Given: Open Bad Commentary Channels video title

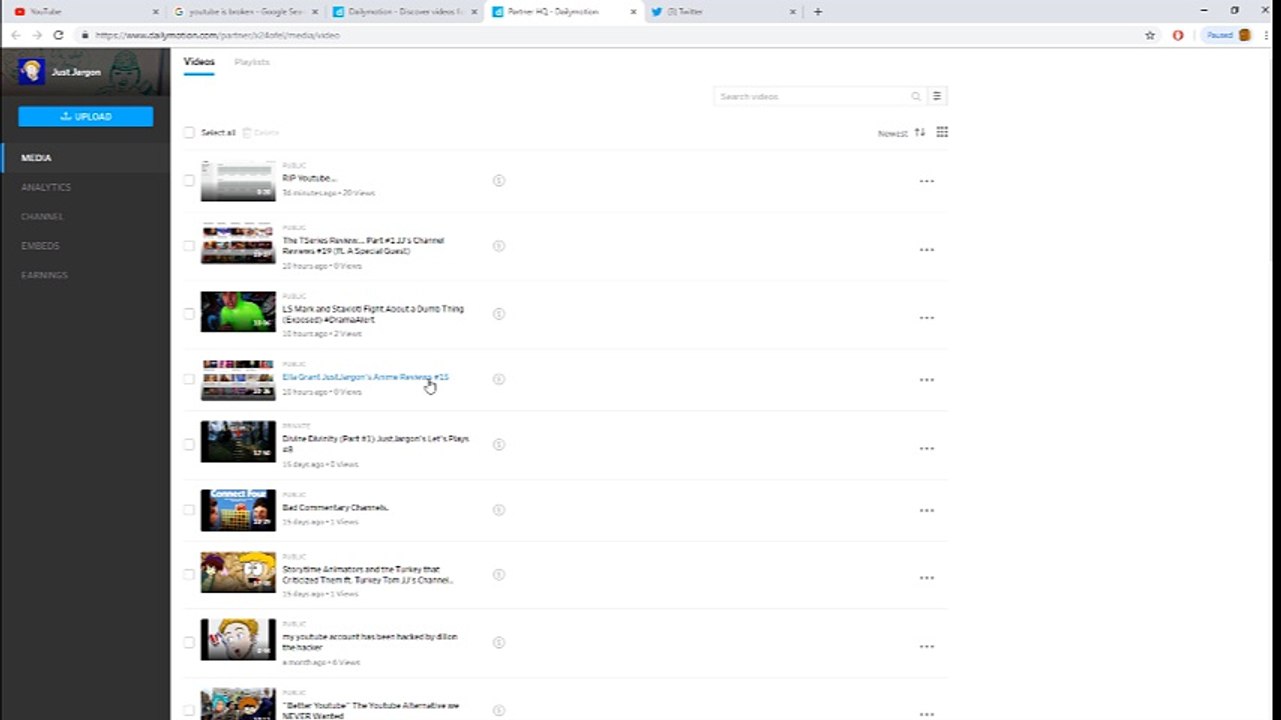Looking at the screenshot, I should click(335, 508).
